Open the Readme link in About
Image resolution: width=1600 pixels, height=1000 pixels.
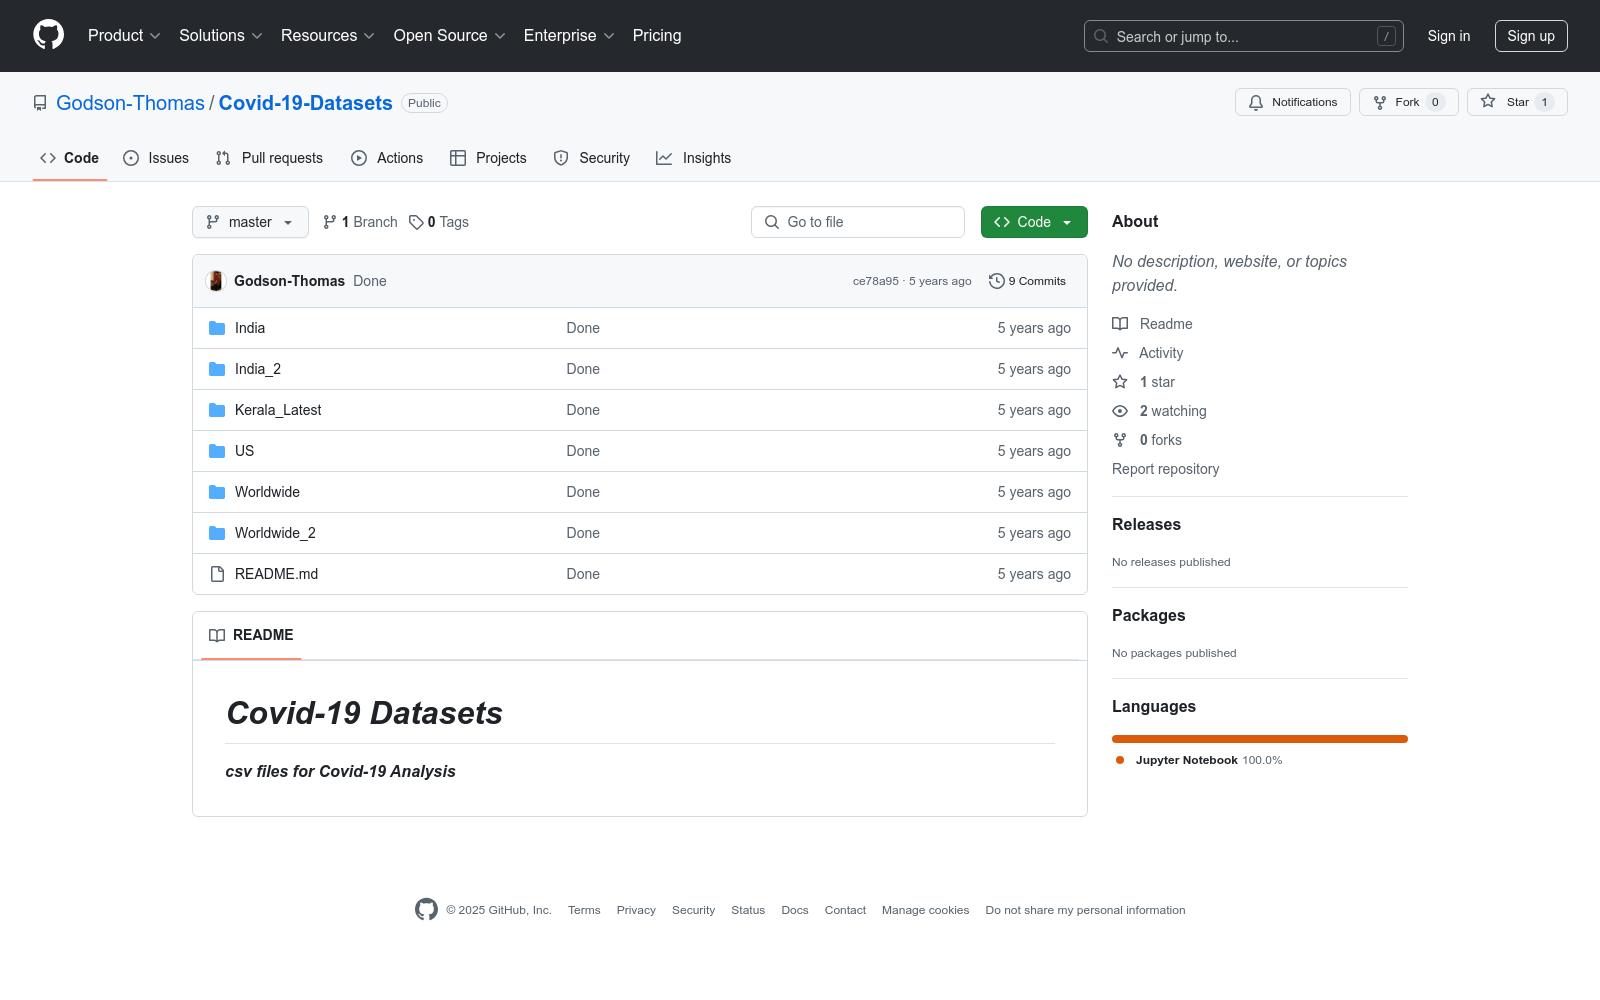[x=1152, y=324]
